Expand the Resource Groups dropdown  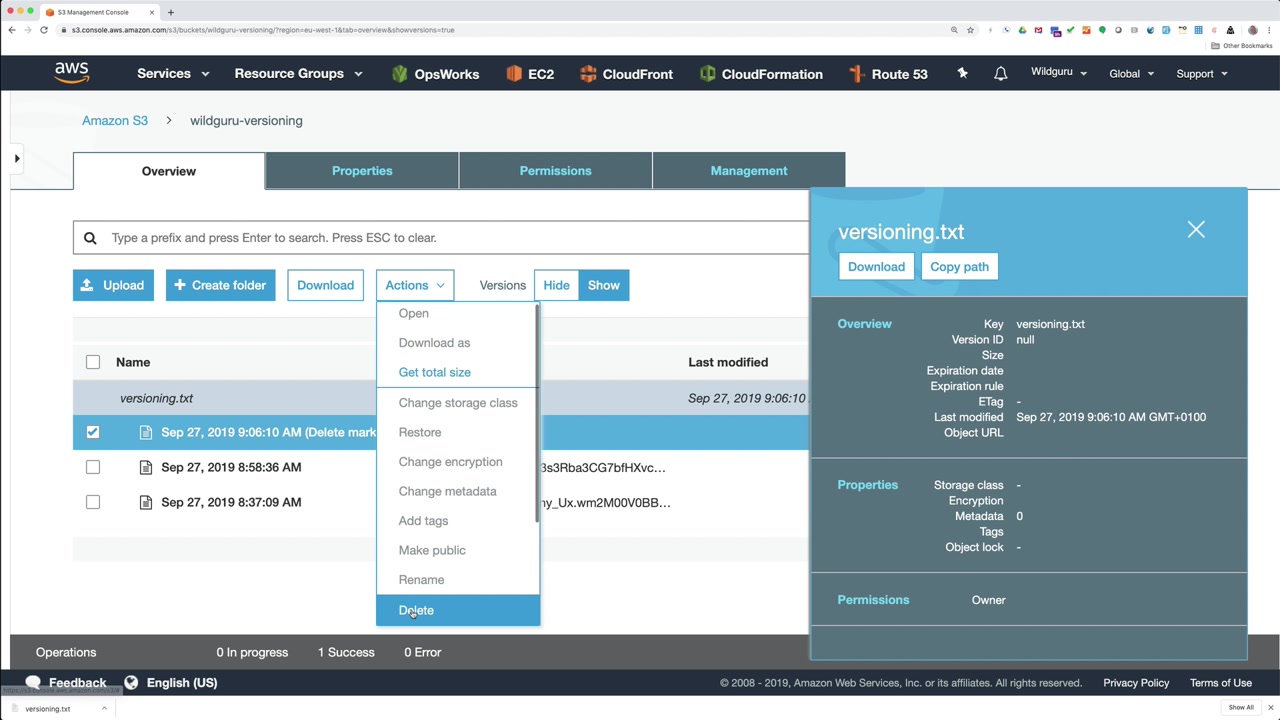[x=298, y=73]
